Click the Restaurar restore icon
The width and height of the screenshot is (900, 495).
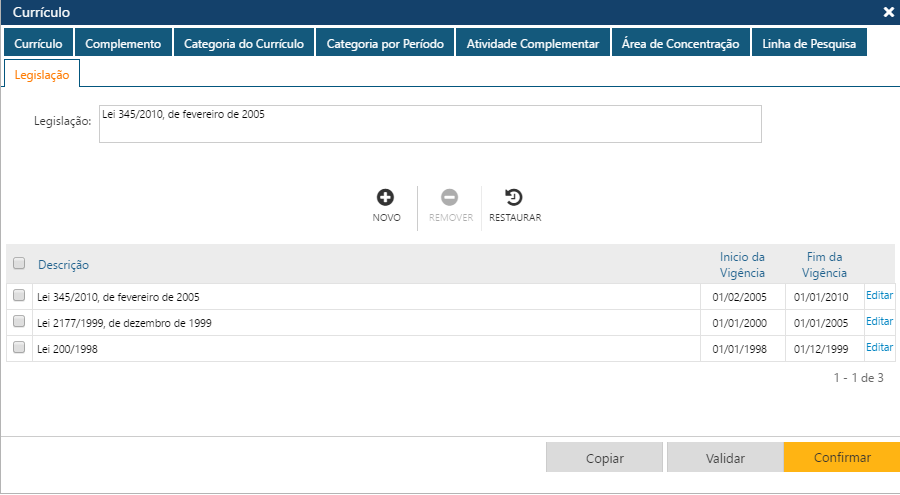click(514, 198)
